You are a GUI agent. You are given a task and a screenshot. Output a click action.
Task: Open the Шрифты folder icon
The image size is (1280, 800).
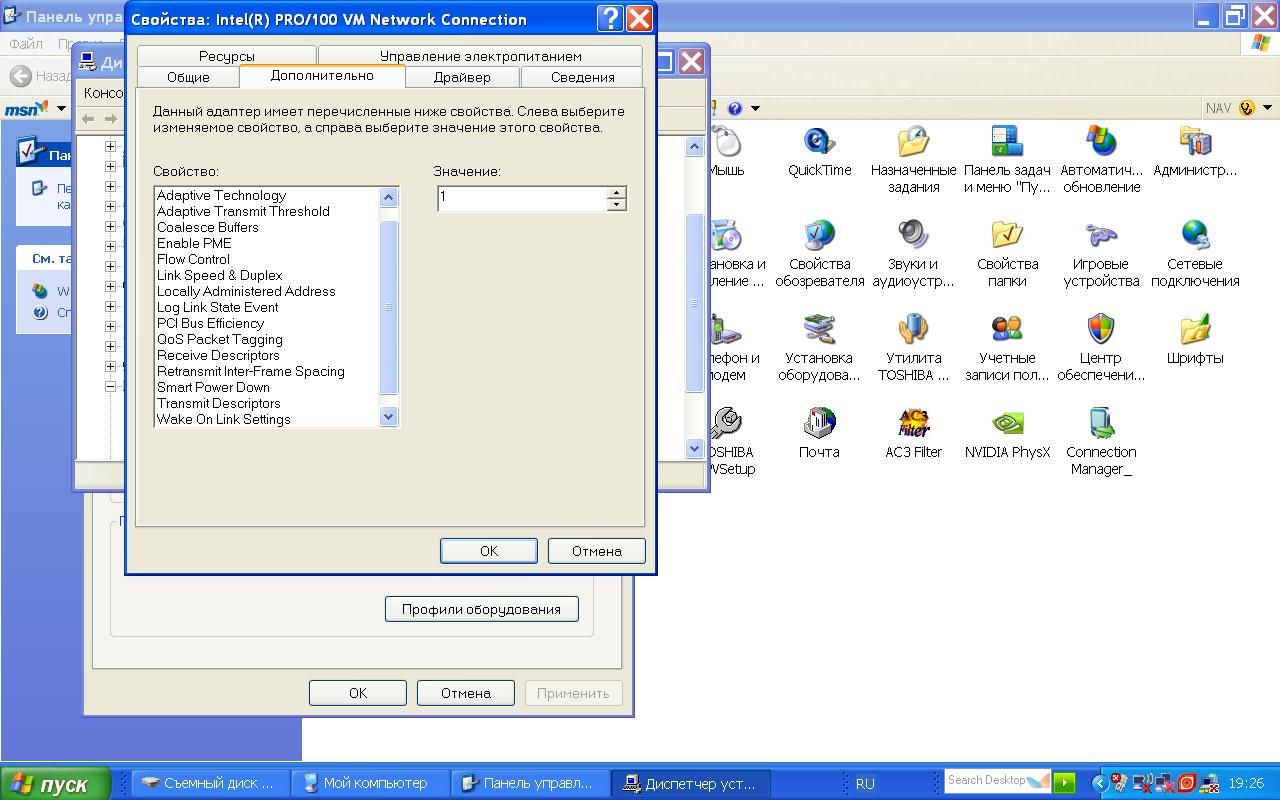click(x=1195, y=331)
